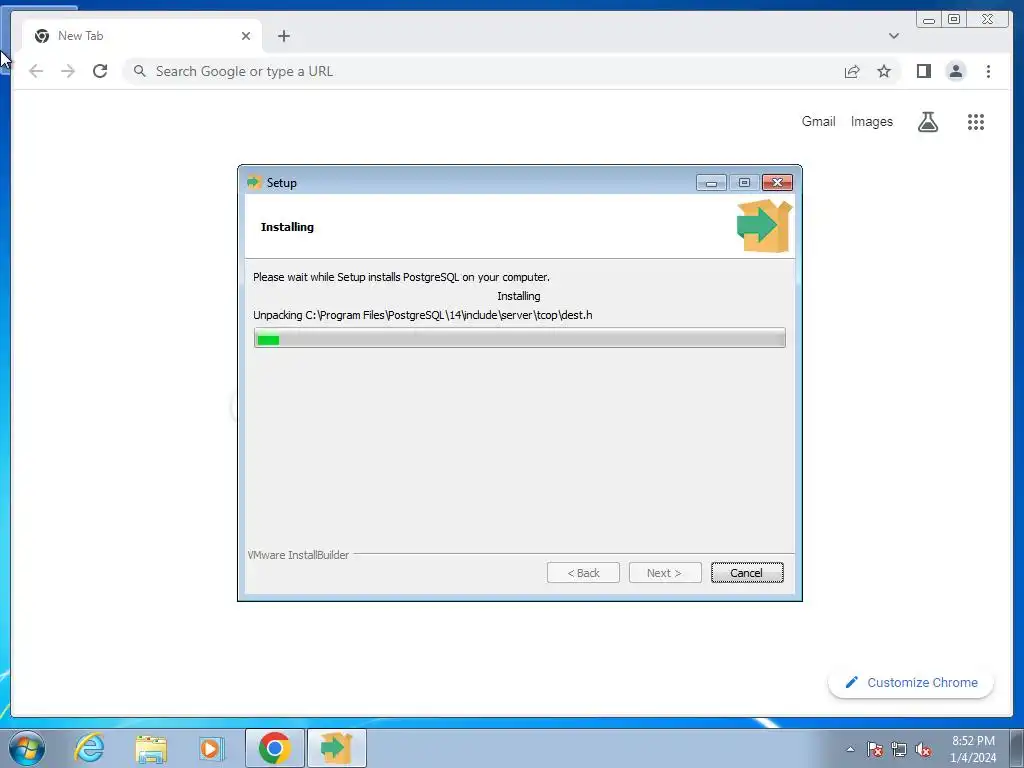
Task: Select the New Tab tab
Action: point(142,36)
